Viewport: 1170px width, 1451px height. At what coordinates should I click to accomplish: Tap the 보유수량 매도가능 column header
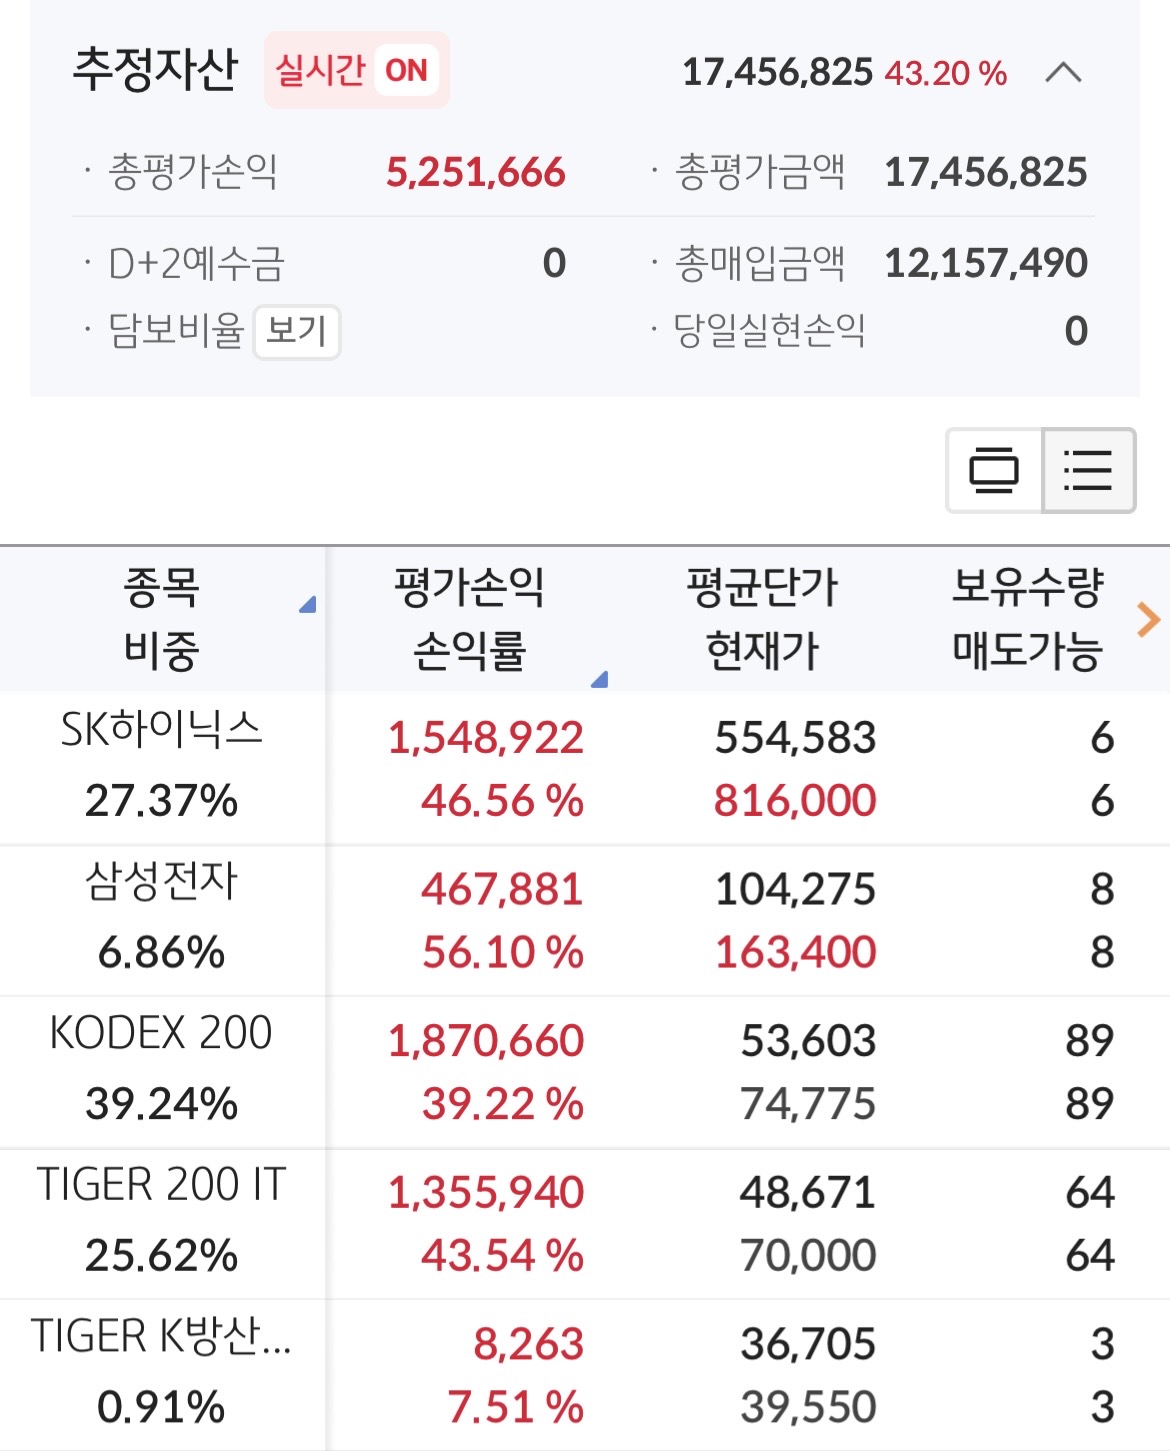[x=1027, y=619]
